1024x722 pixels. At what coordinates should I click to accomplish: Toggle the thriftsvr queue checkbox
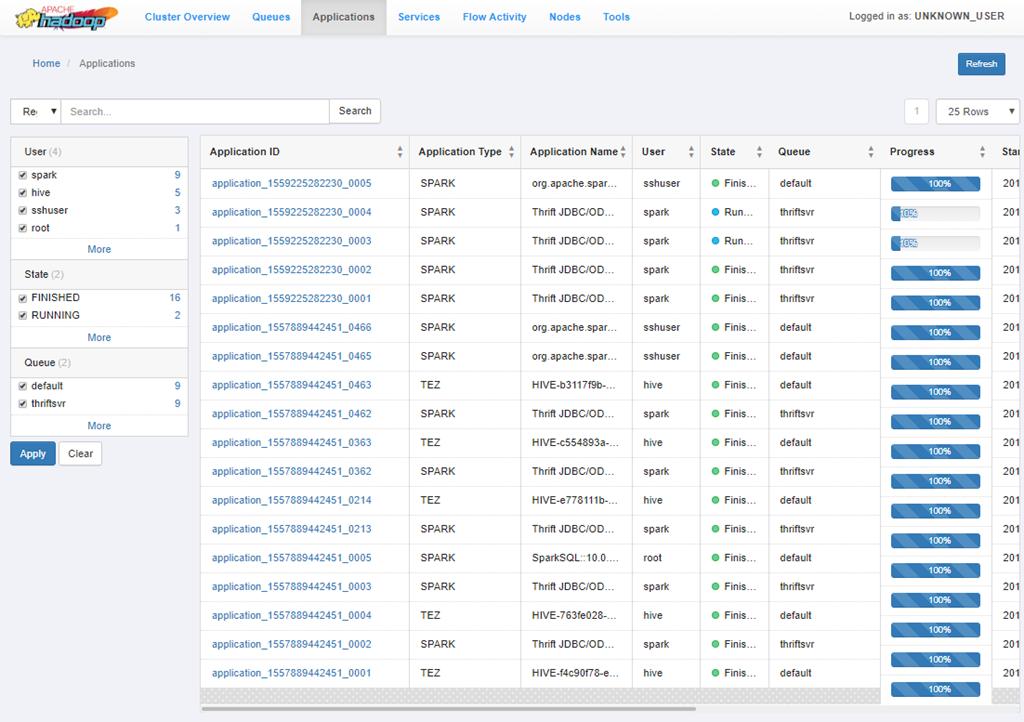[x=23, y=404]
